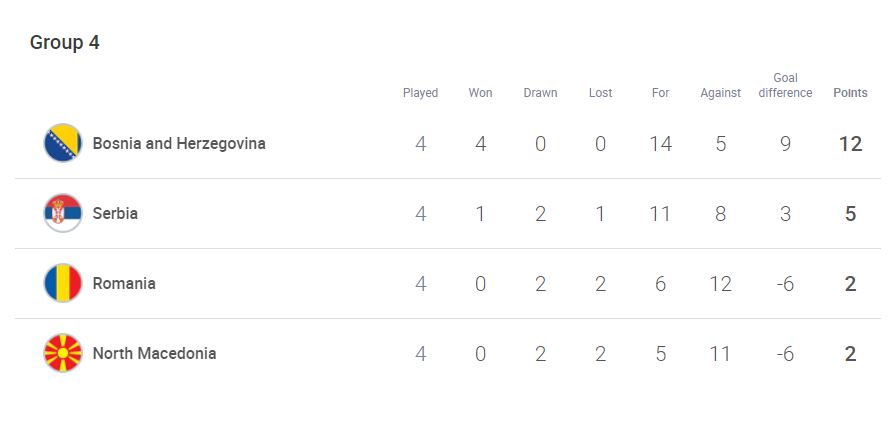Click Serbia's 5 points value
Screen dimensions: 889x422
pyautogui.click(x=850, y=214)
